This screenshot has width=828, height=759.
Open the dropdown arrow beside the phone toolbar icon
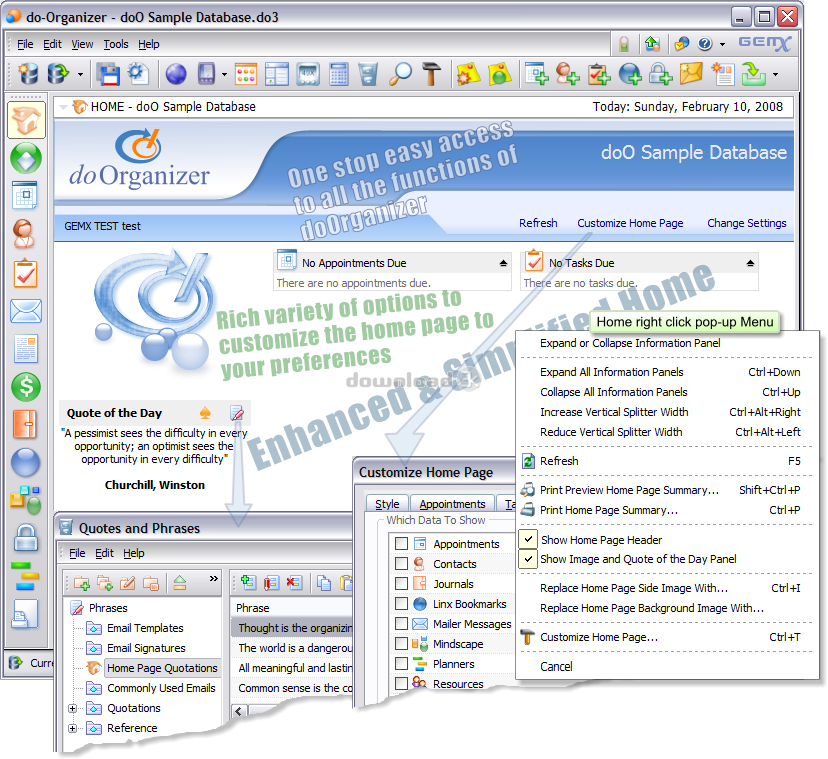coord(224,74)
